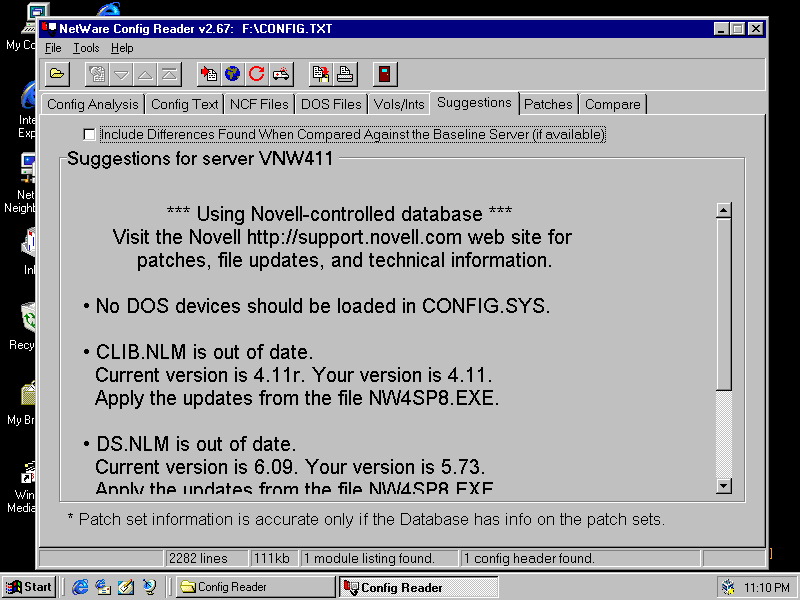Click the Task Scheduler tray icon
The width and height of the screenshot is (800, 600).
[x=729, y=588]
